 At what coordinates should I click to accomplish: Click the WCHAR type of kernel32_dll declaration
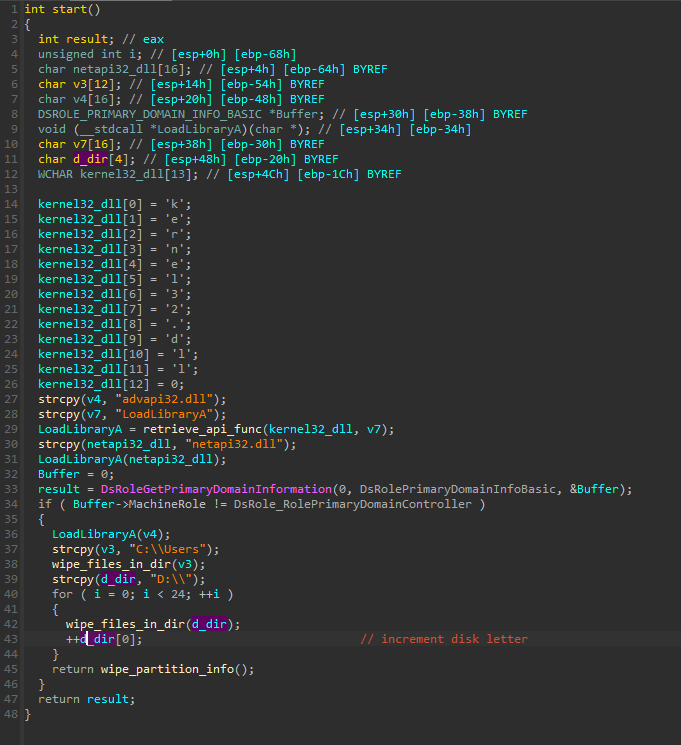54,174
